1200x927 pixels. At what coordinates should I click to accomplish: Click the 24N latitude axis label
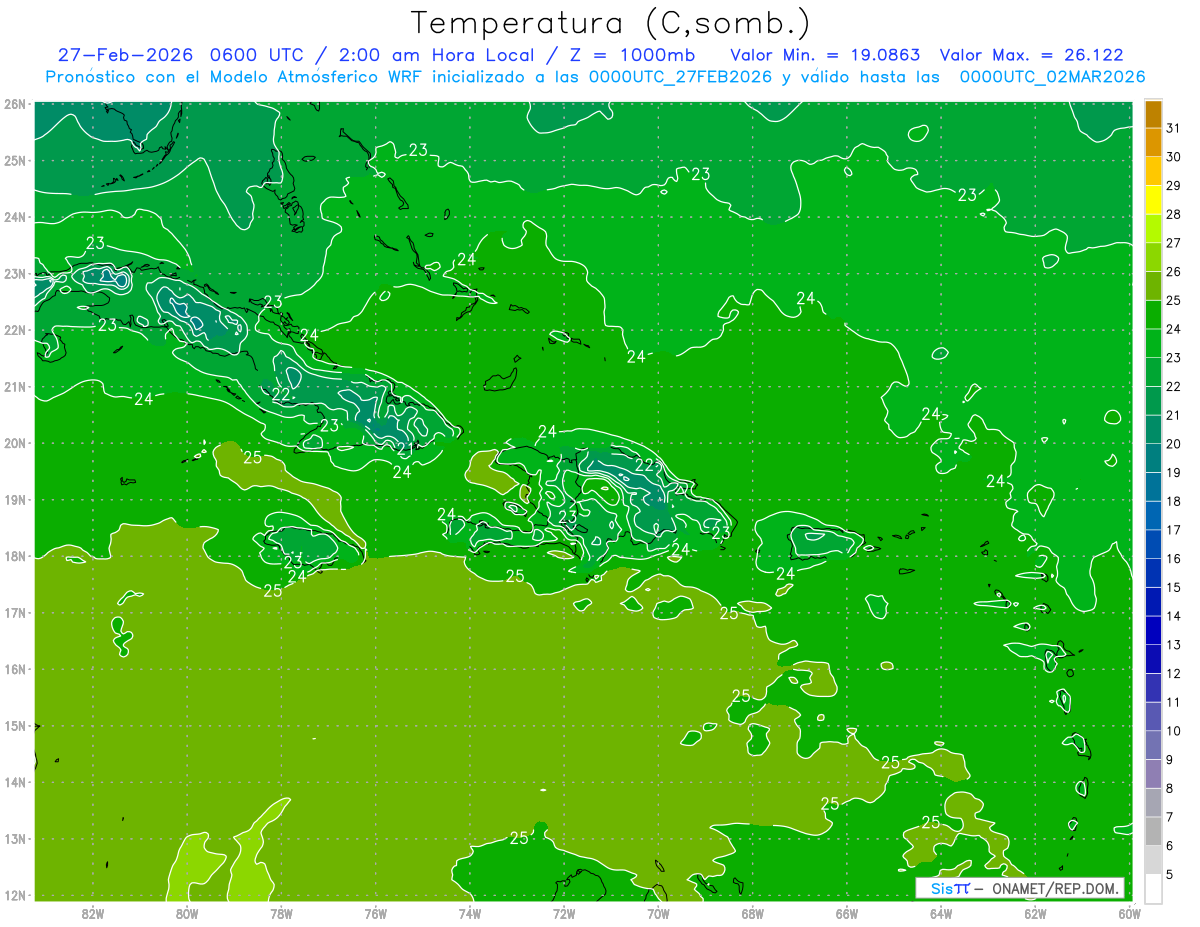pos(14,217)
